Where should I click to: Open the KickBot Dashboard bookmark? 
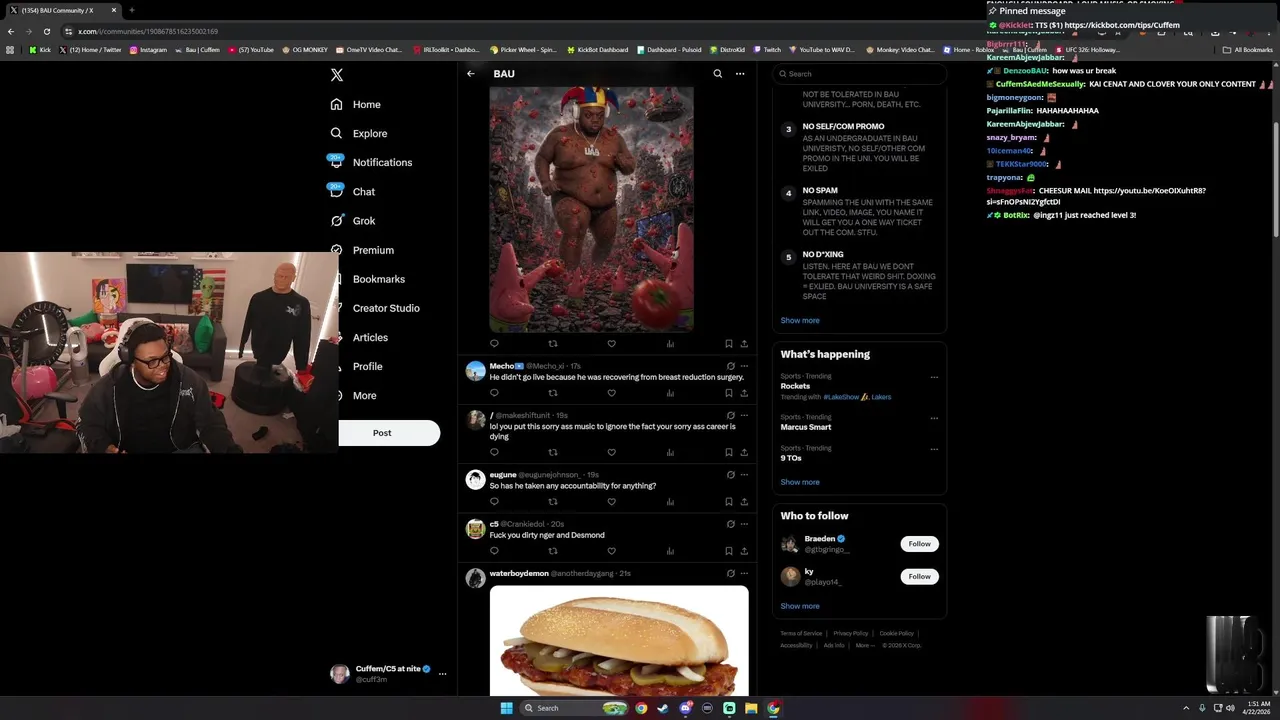(x=598, y=49)
